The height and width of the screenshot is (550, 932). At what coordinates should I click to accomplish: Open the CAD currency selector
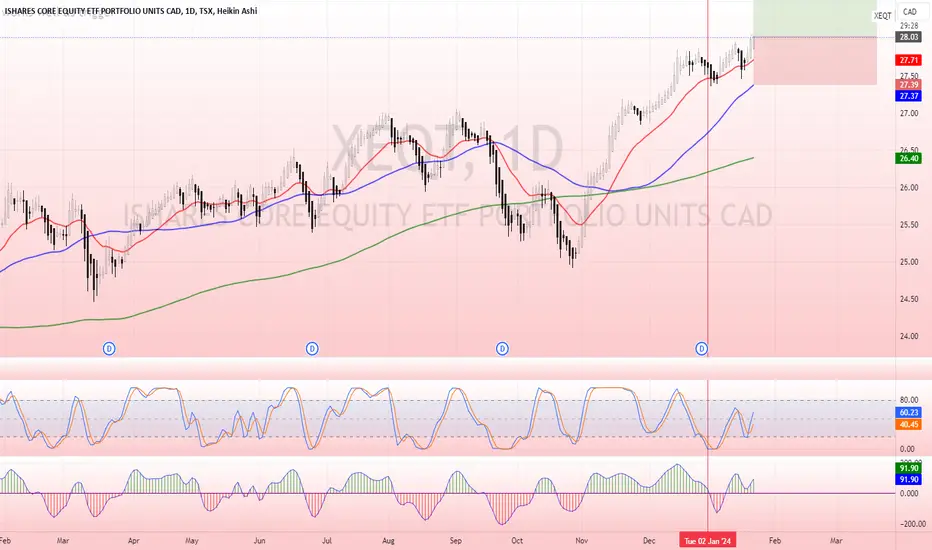pos(909,11)
